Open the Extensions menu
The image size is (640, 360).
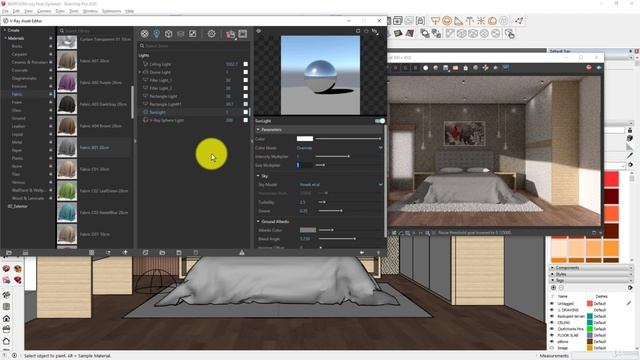click(x=111, y=11)
